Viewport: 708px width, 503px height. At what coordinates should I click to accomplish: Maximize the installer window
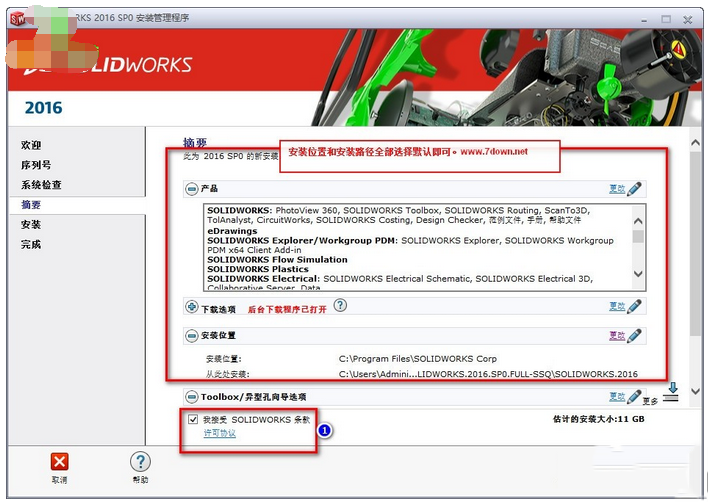coord(666,19)
